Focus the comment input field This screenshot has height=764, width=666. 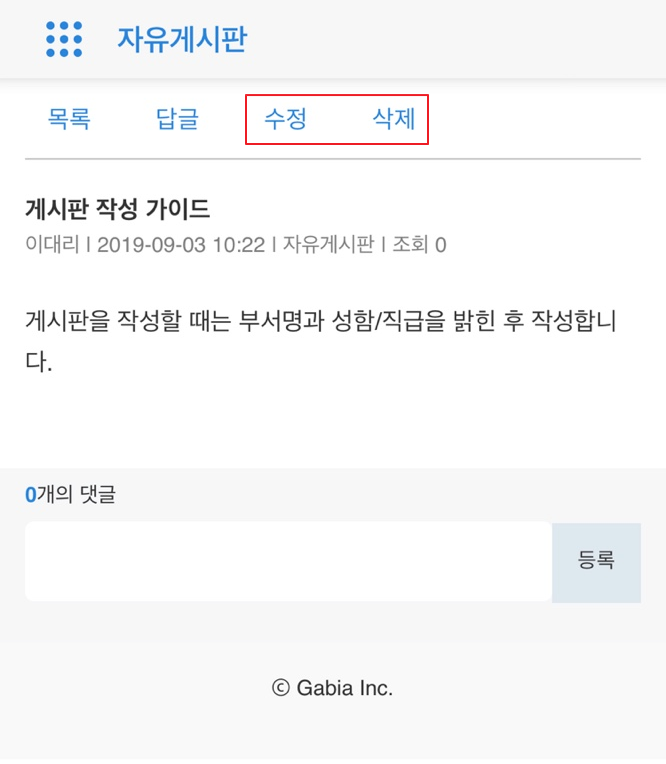click(288, 561)
